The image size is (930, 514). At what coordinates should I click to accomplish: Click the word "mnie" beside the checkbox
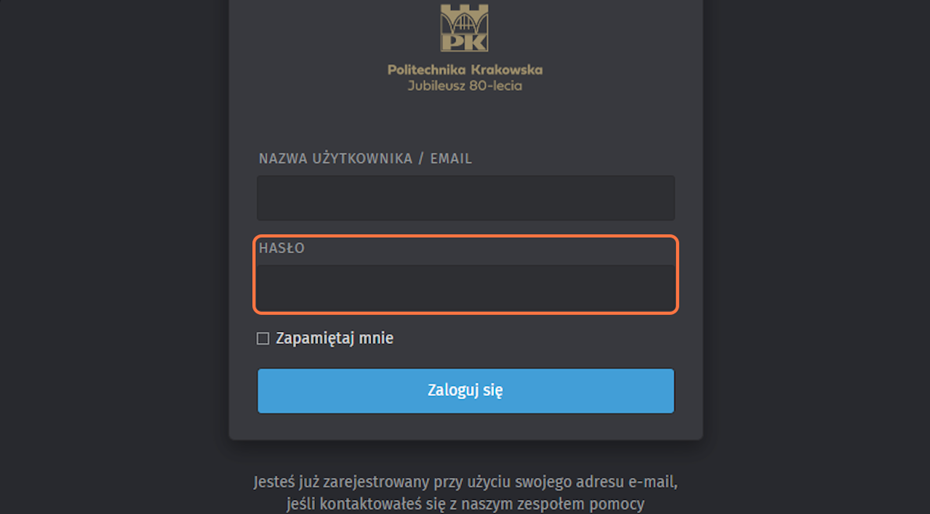(376, 339)
